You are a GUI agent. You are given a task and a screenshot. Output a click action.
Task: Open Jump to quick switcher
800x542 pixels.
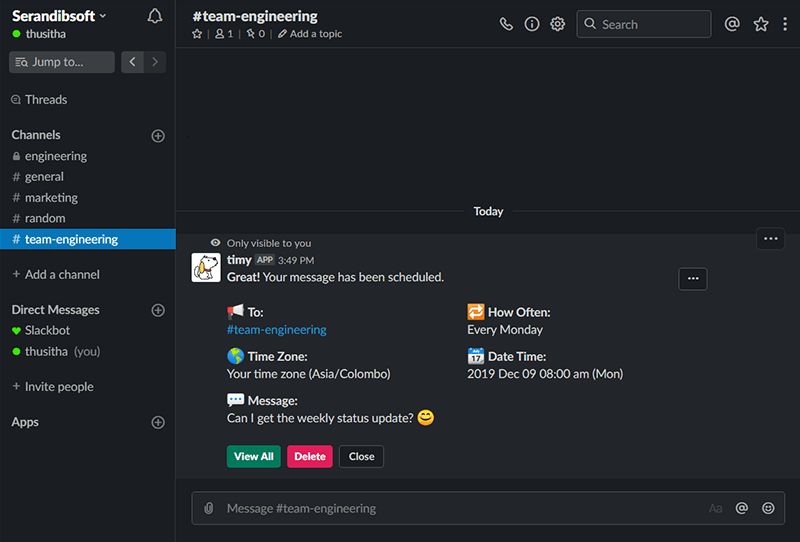tap(62, 62)
